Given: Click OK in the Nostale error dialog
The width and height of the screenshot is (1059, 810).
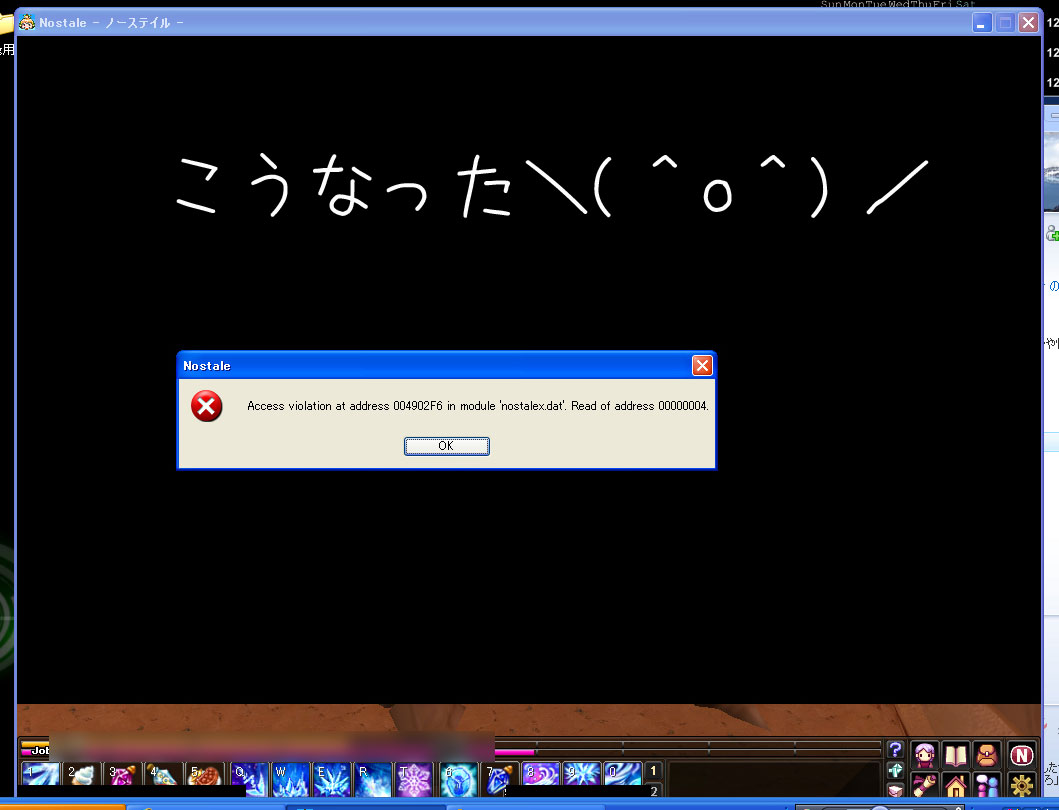Looking at the screenshot, I should [x=446, y=446].
